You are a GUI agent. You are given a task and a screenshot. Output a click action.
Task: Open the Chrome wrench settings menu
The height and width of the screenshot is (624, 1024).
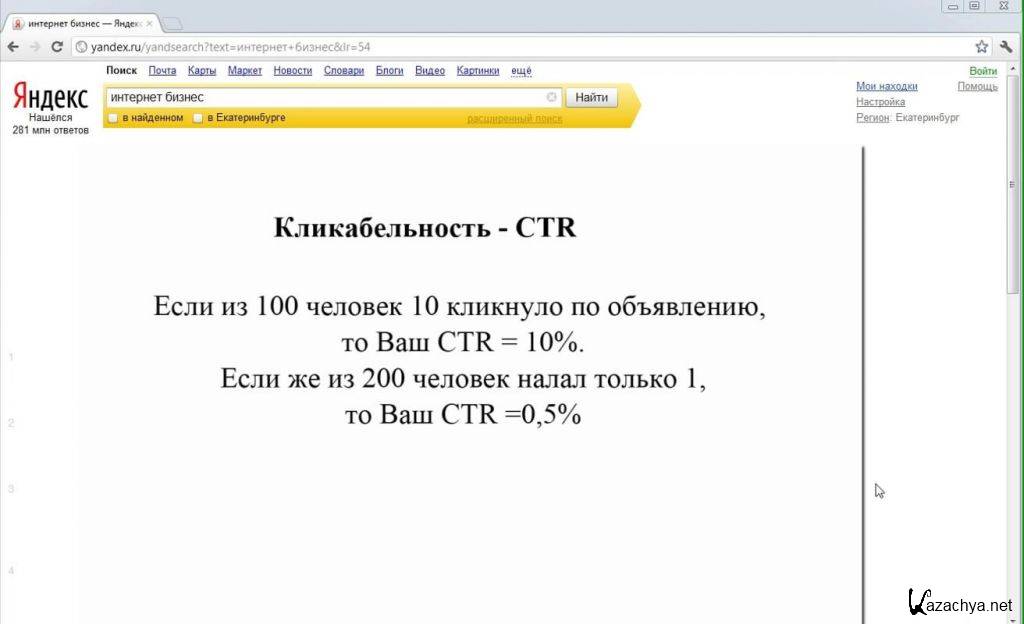click(x=1006, y=46)
